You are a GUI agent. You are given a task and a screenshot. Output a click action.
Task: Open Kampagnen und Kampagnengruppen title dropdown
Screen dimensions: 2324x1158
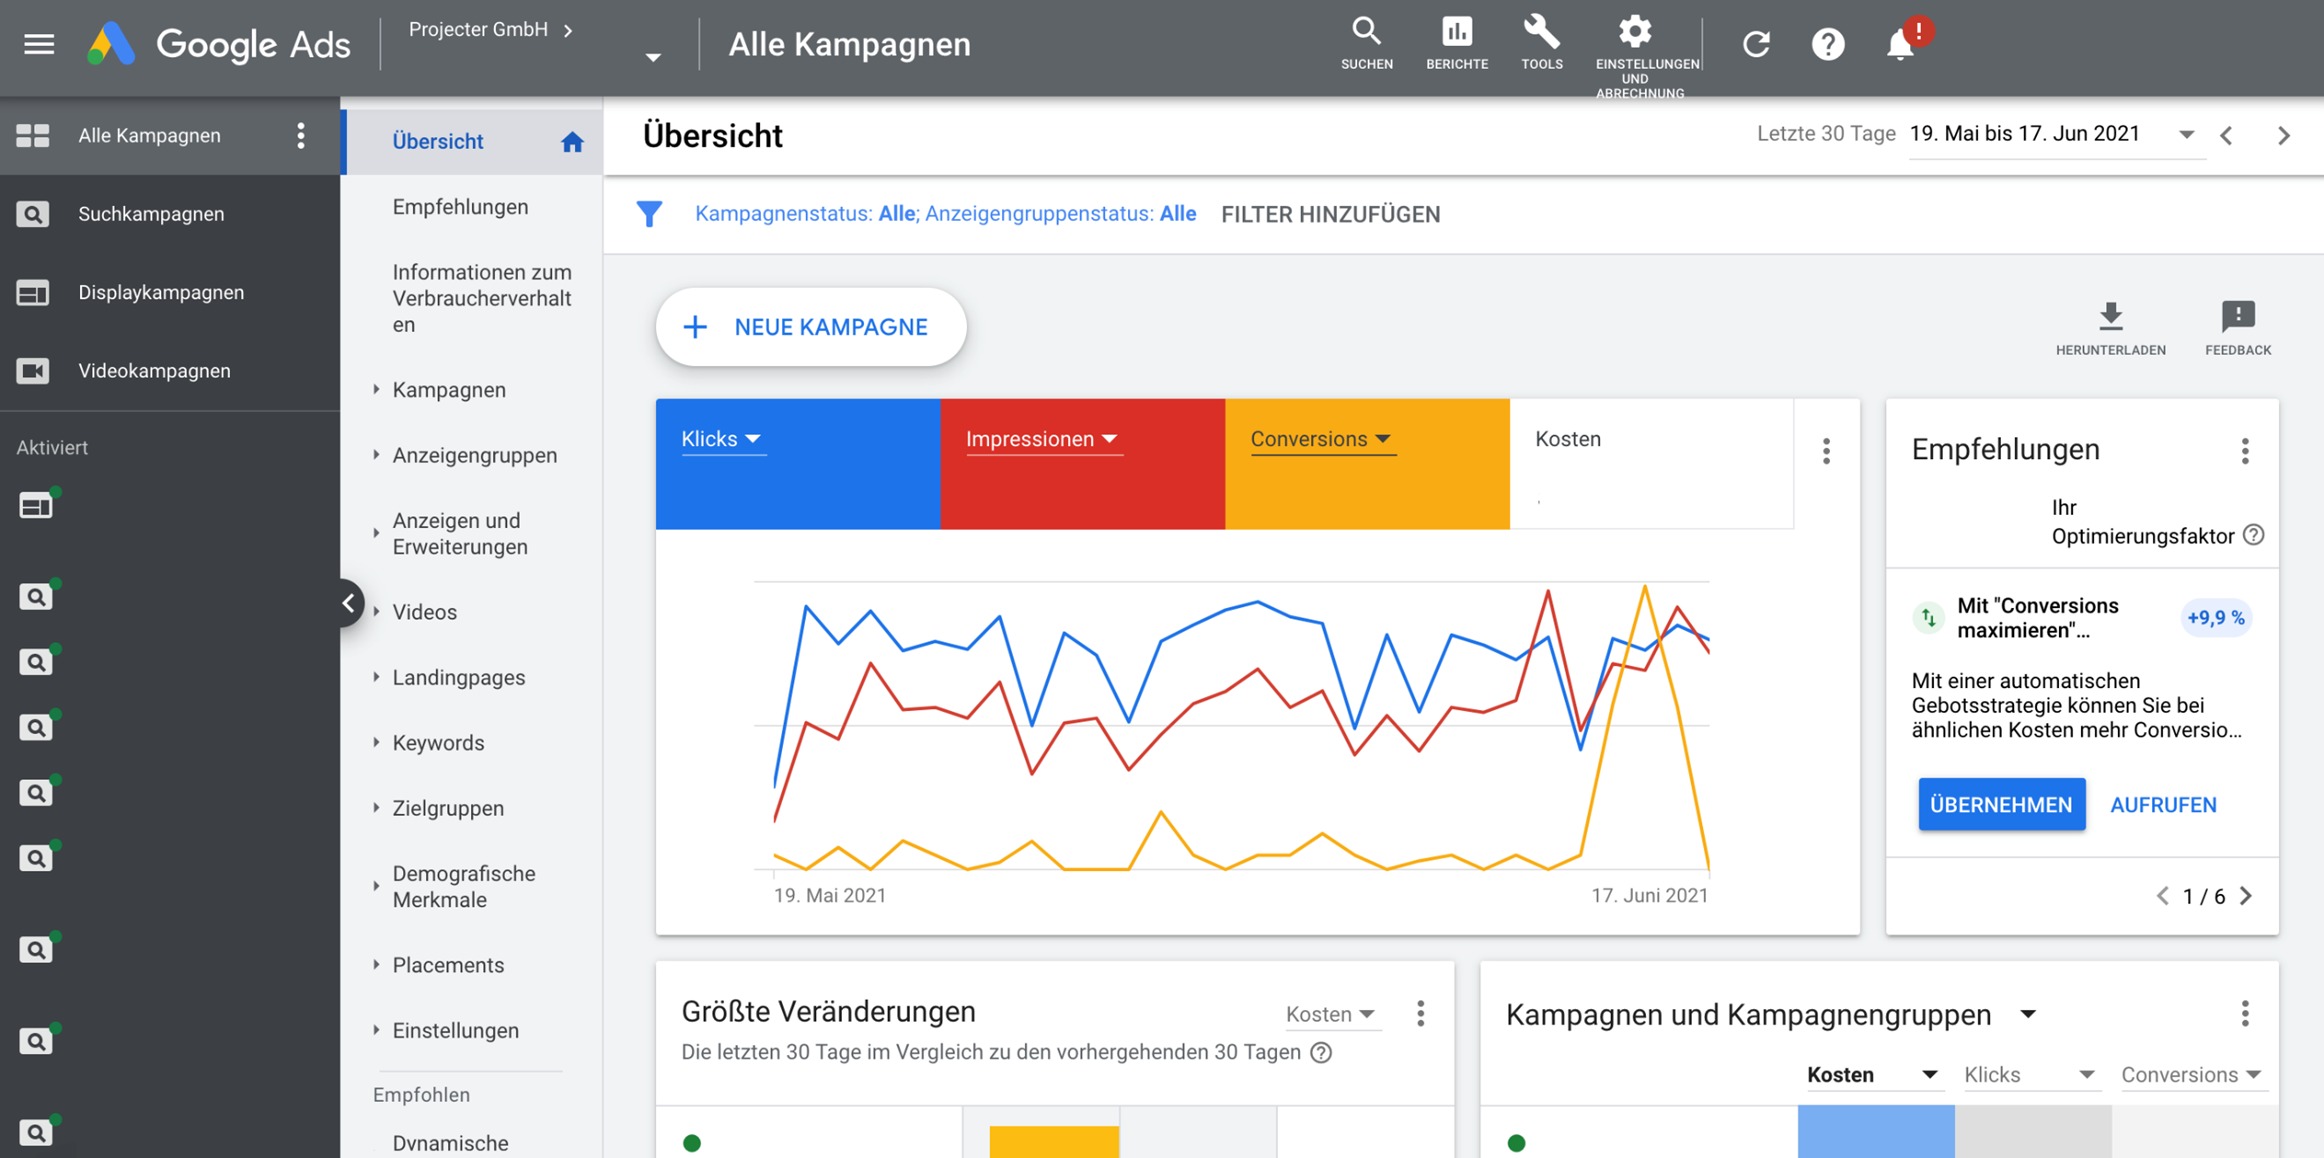click(2027, 1014)
